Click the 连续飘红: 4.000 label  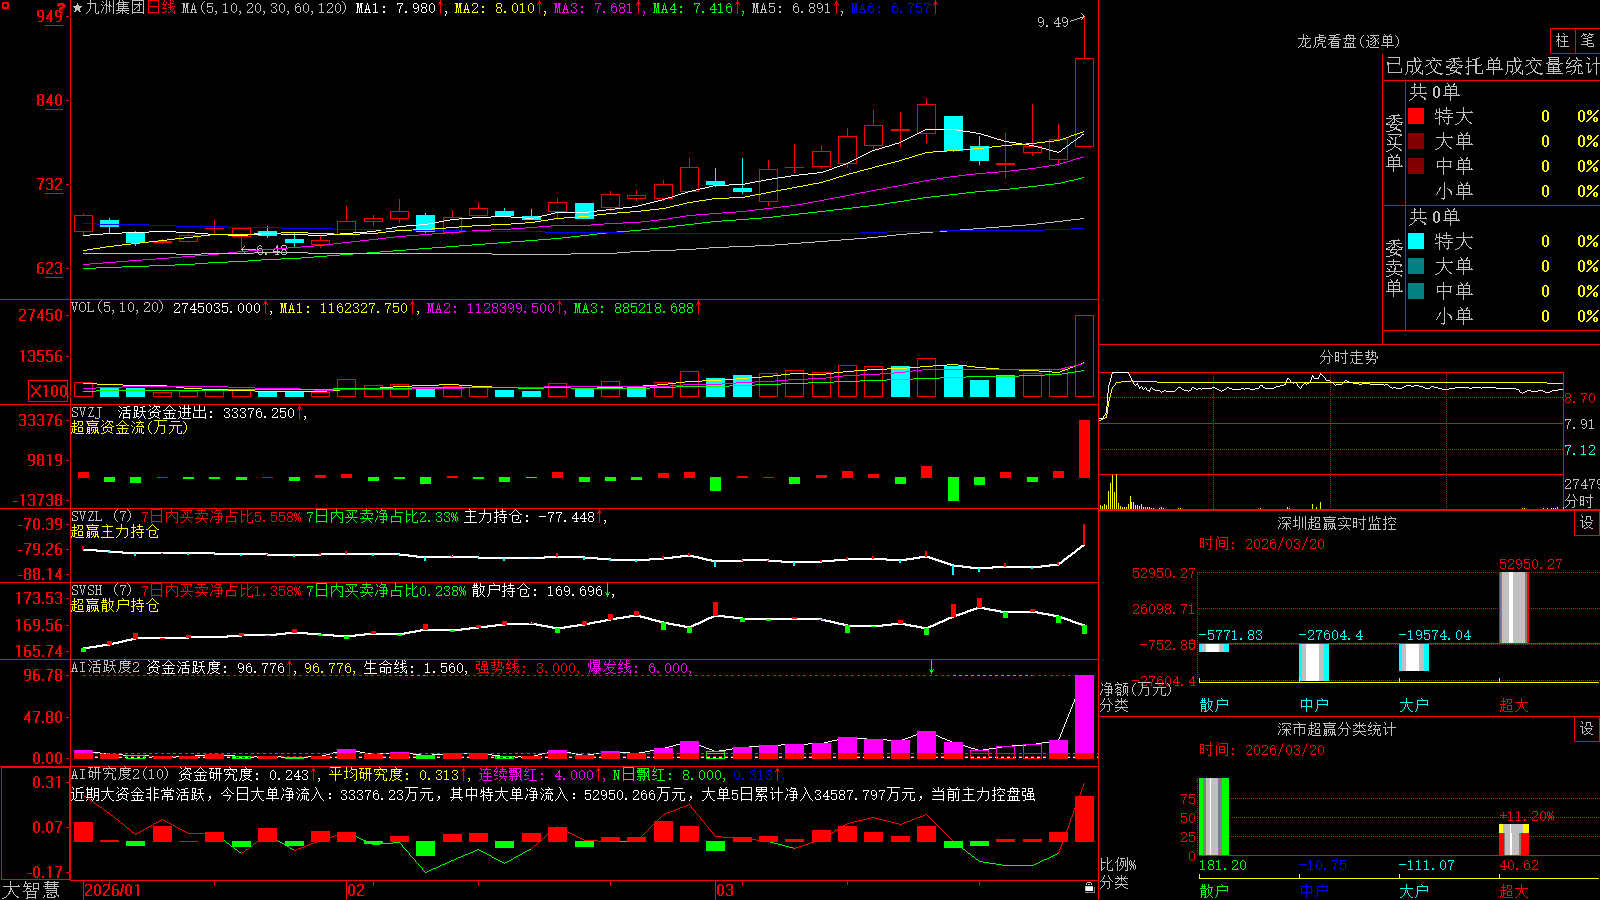[539, 775]
